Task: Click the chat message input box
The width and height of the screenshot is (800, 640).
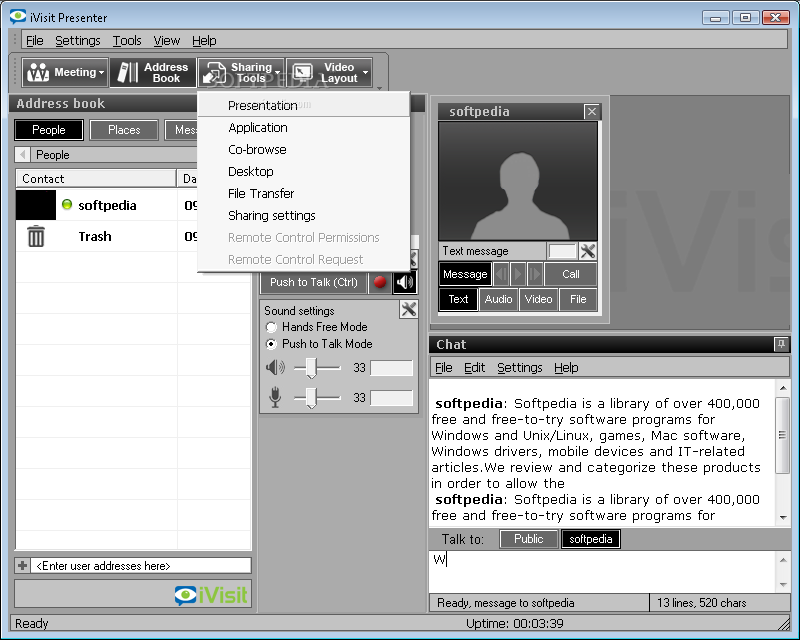Action: click(602, 571)
